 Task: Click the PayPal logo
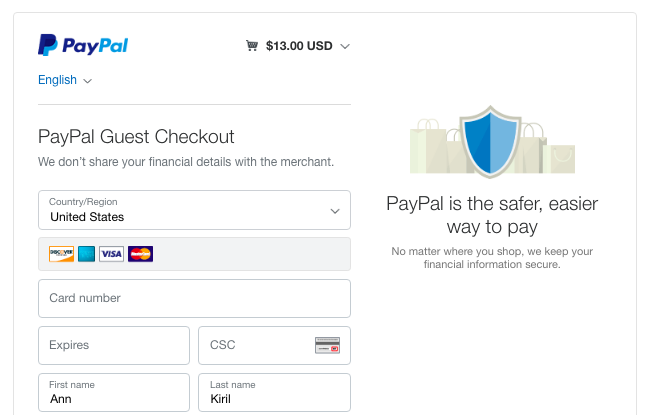83,45
